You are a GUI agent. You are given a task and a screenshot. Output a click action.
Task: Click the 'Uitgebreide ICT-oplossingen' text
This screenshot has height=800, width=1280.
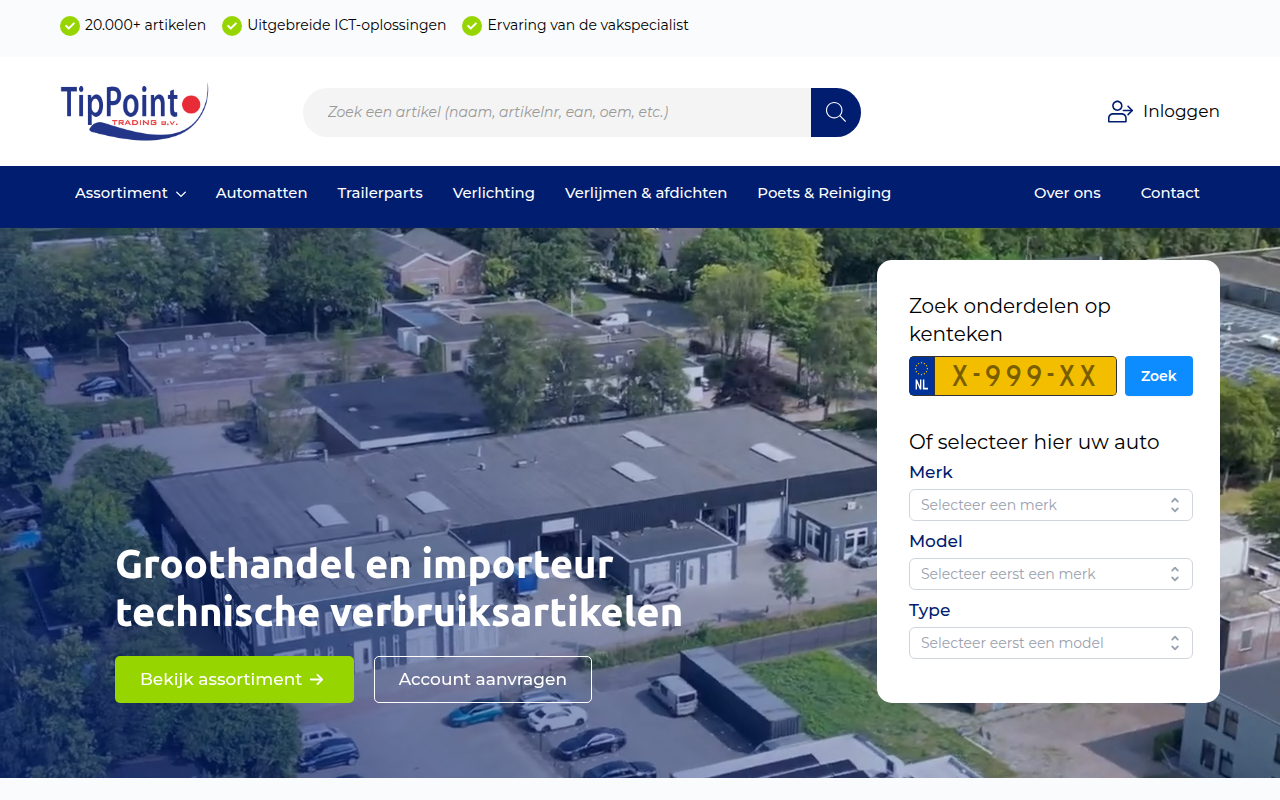pos(347,26)
